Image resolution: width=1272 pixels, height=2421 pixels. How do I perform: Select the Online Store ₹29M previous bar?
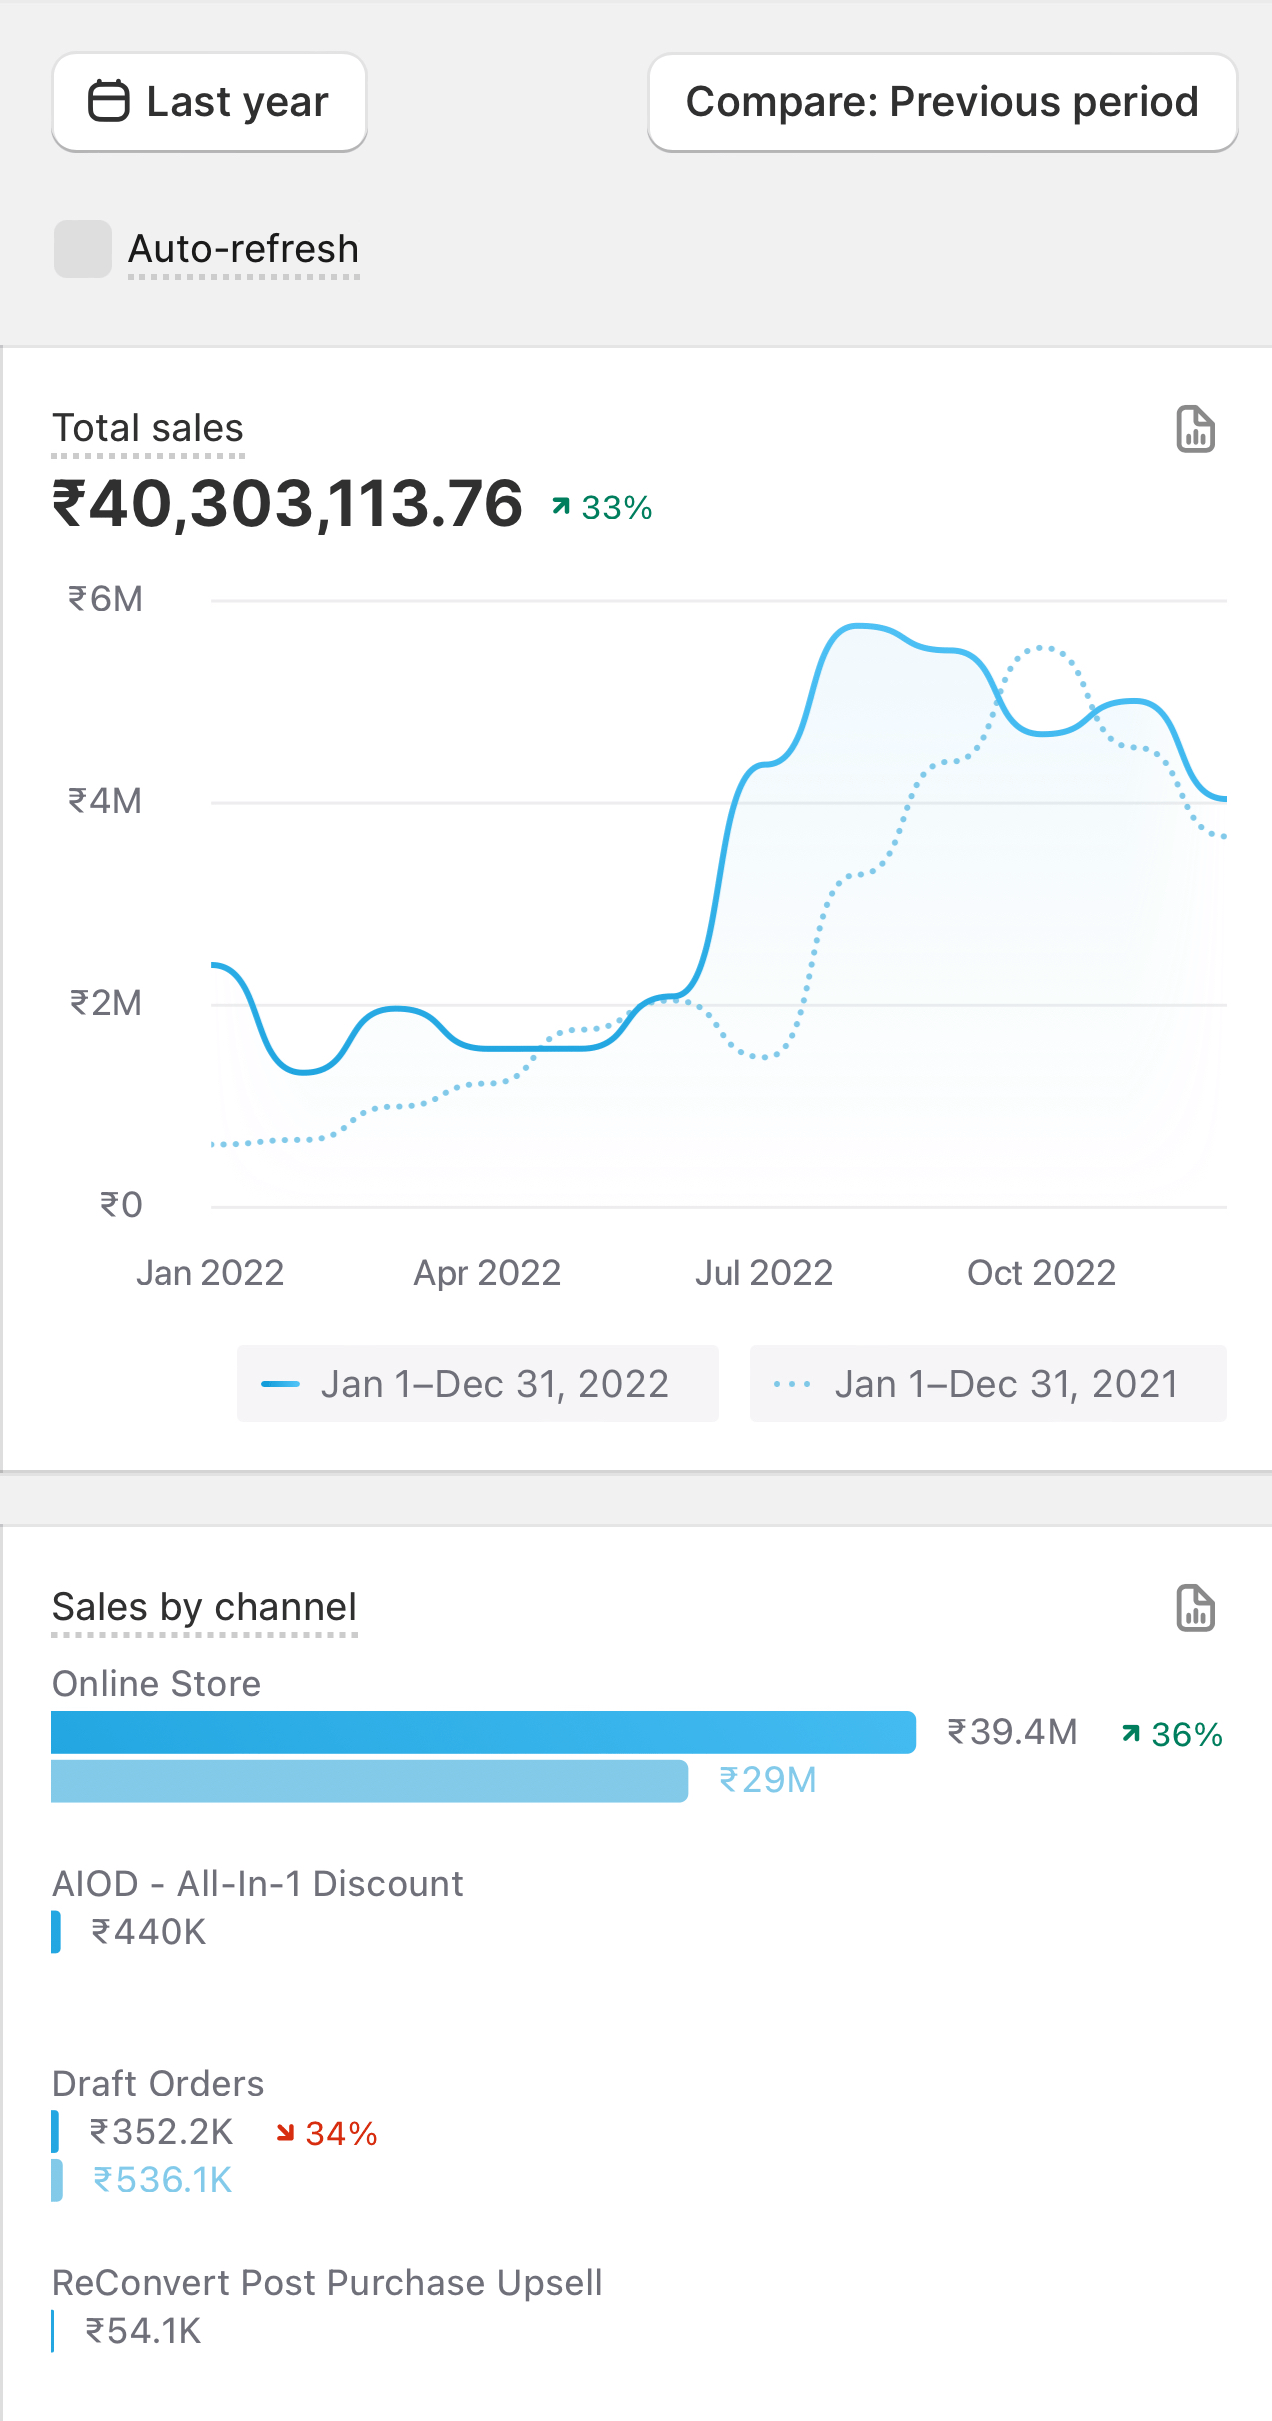pyautogui.click(x=369, y=1781)
